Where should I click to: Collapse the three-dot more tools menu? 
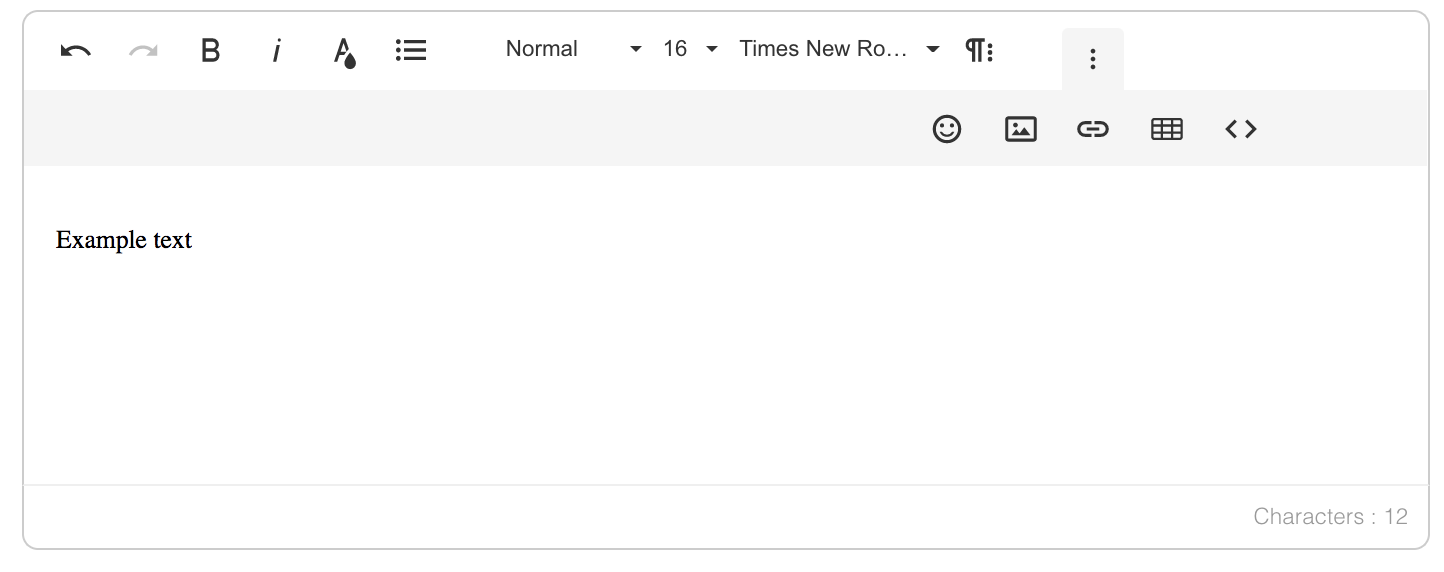[1092, 59]
